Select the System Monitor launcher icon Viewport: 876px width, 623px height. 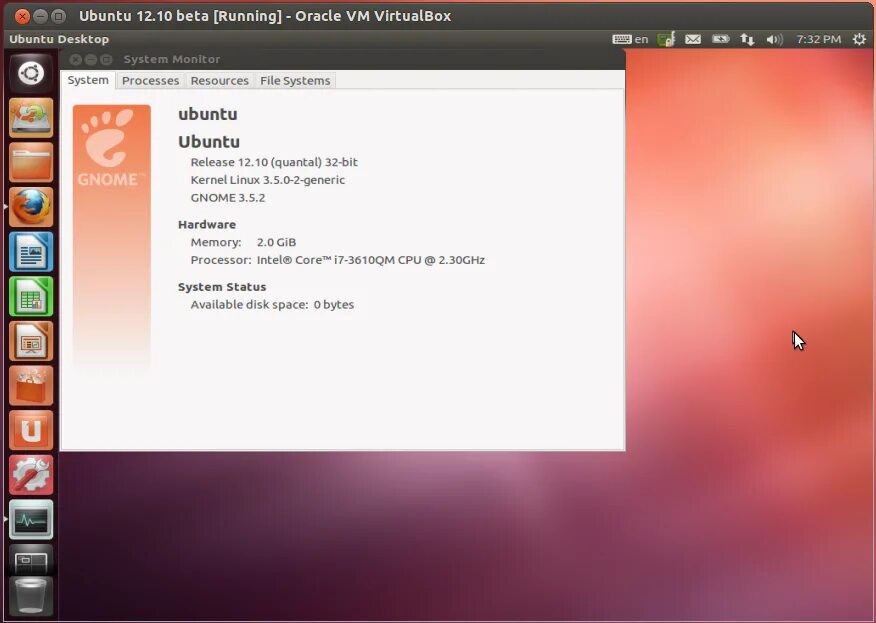[x=31, y=520]
